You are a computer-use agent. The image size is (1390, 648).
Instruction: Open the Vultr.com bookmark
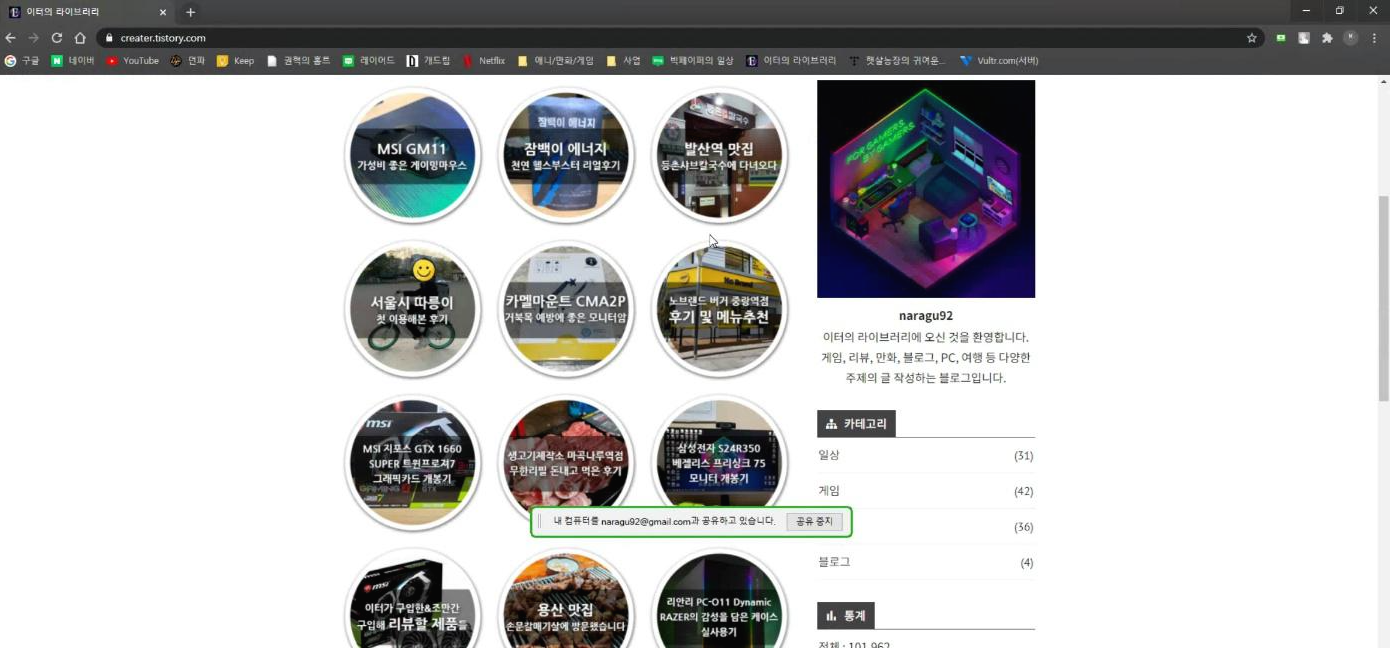(x=999, y=61)
